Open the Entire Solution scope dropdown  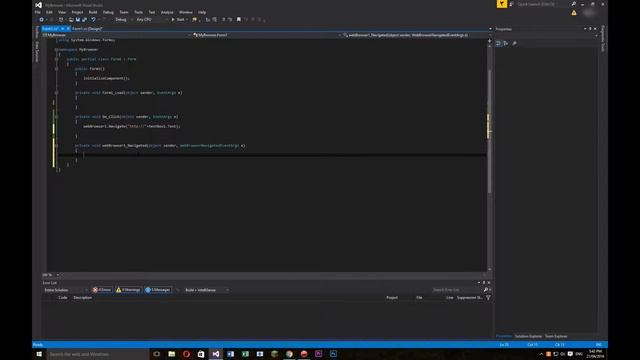(x=65, y=290)
